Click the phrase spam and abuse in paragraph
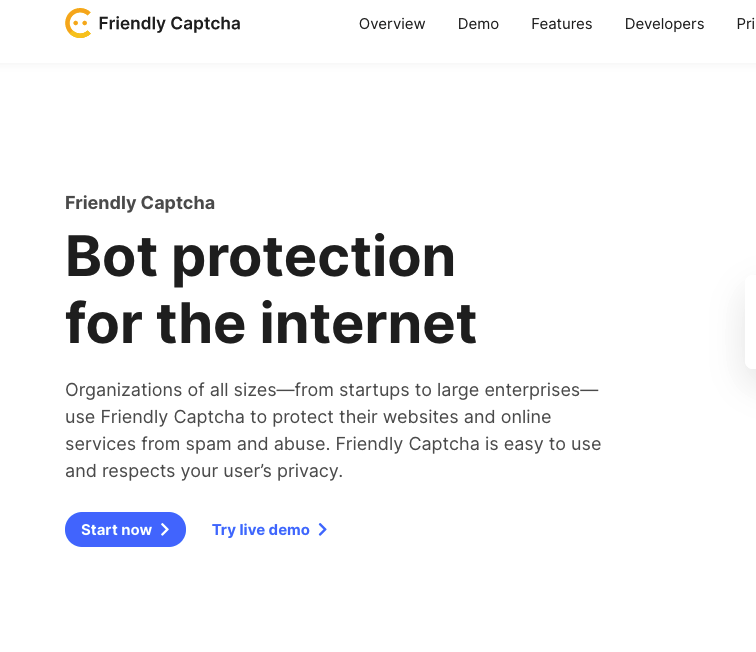756x652 pixels. pos(258,444)
